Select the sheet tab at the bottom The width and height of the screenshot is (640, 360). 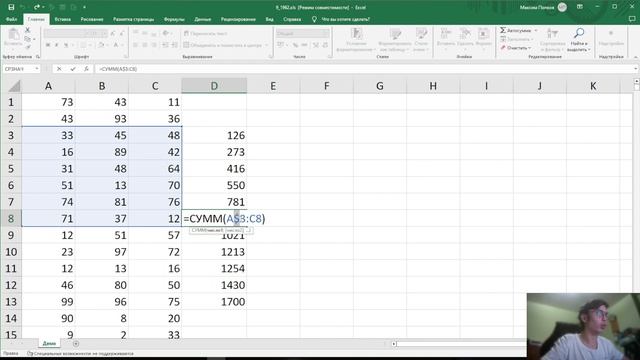click(49, 344)
